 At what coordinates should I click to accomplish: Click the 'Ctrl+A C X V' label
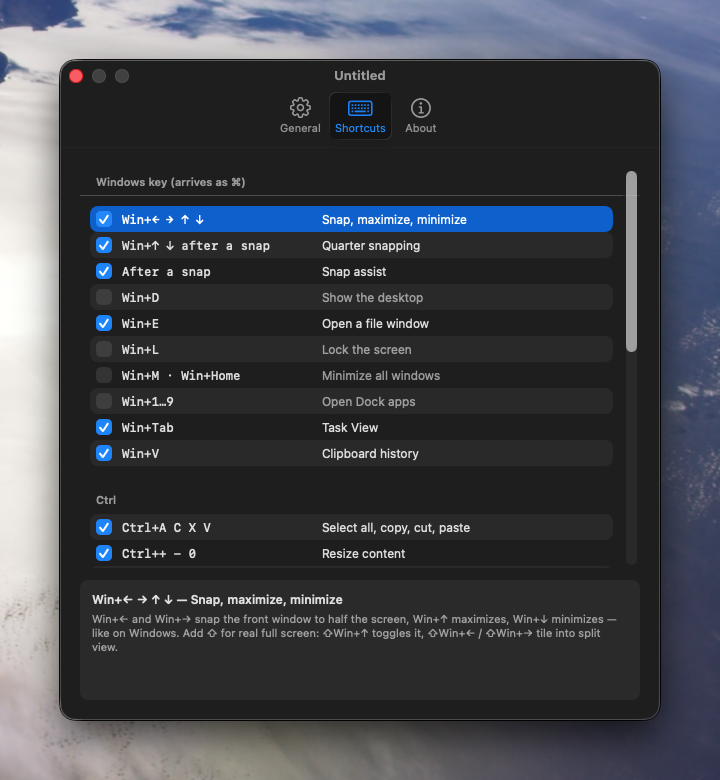(166, 528)
